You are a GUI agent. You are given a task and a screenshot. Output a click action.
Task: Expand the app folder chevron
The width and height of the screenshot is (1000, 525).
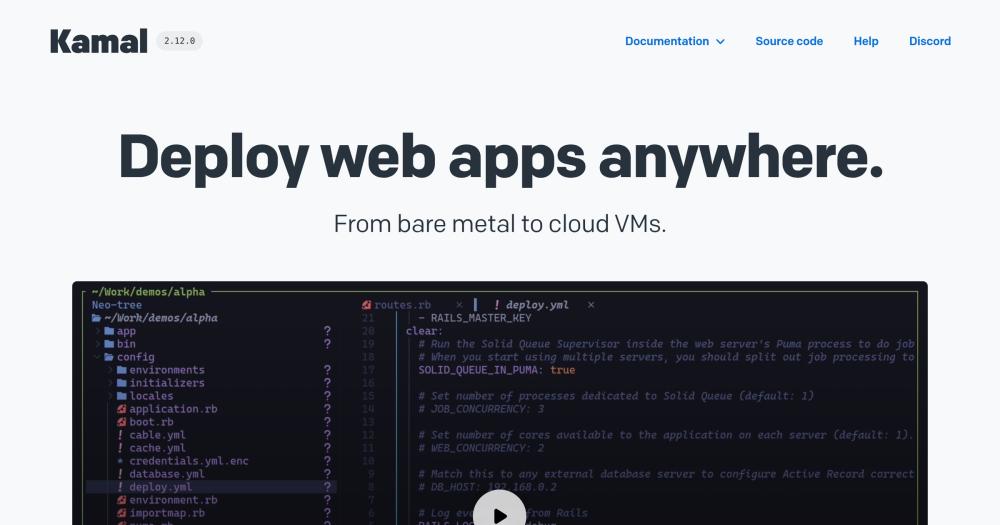pyautogui.click(x=98, y=331)
